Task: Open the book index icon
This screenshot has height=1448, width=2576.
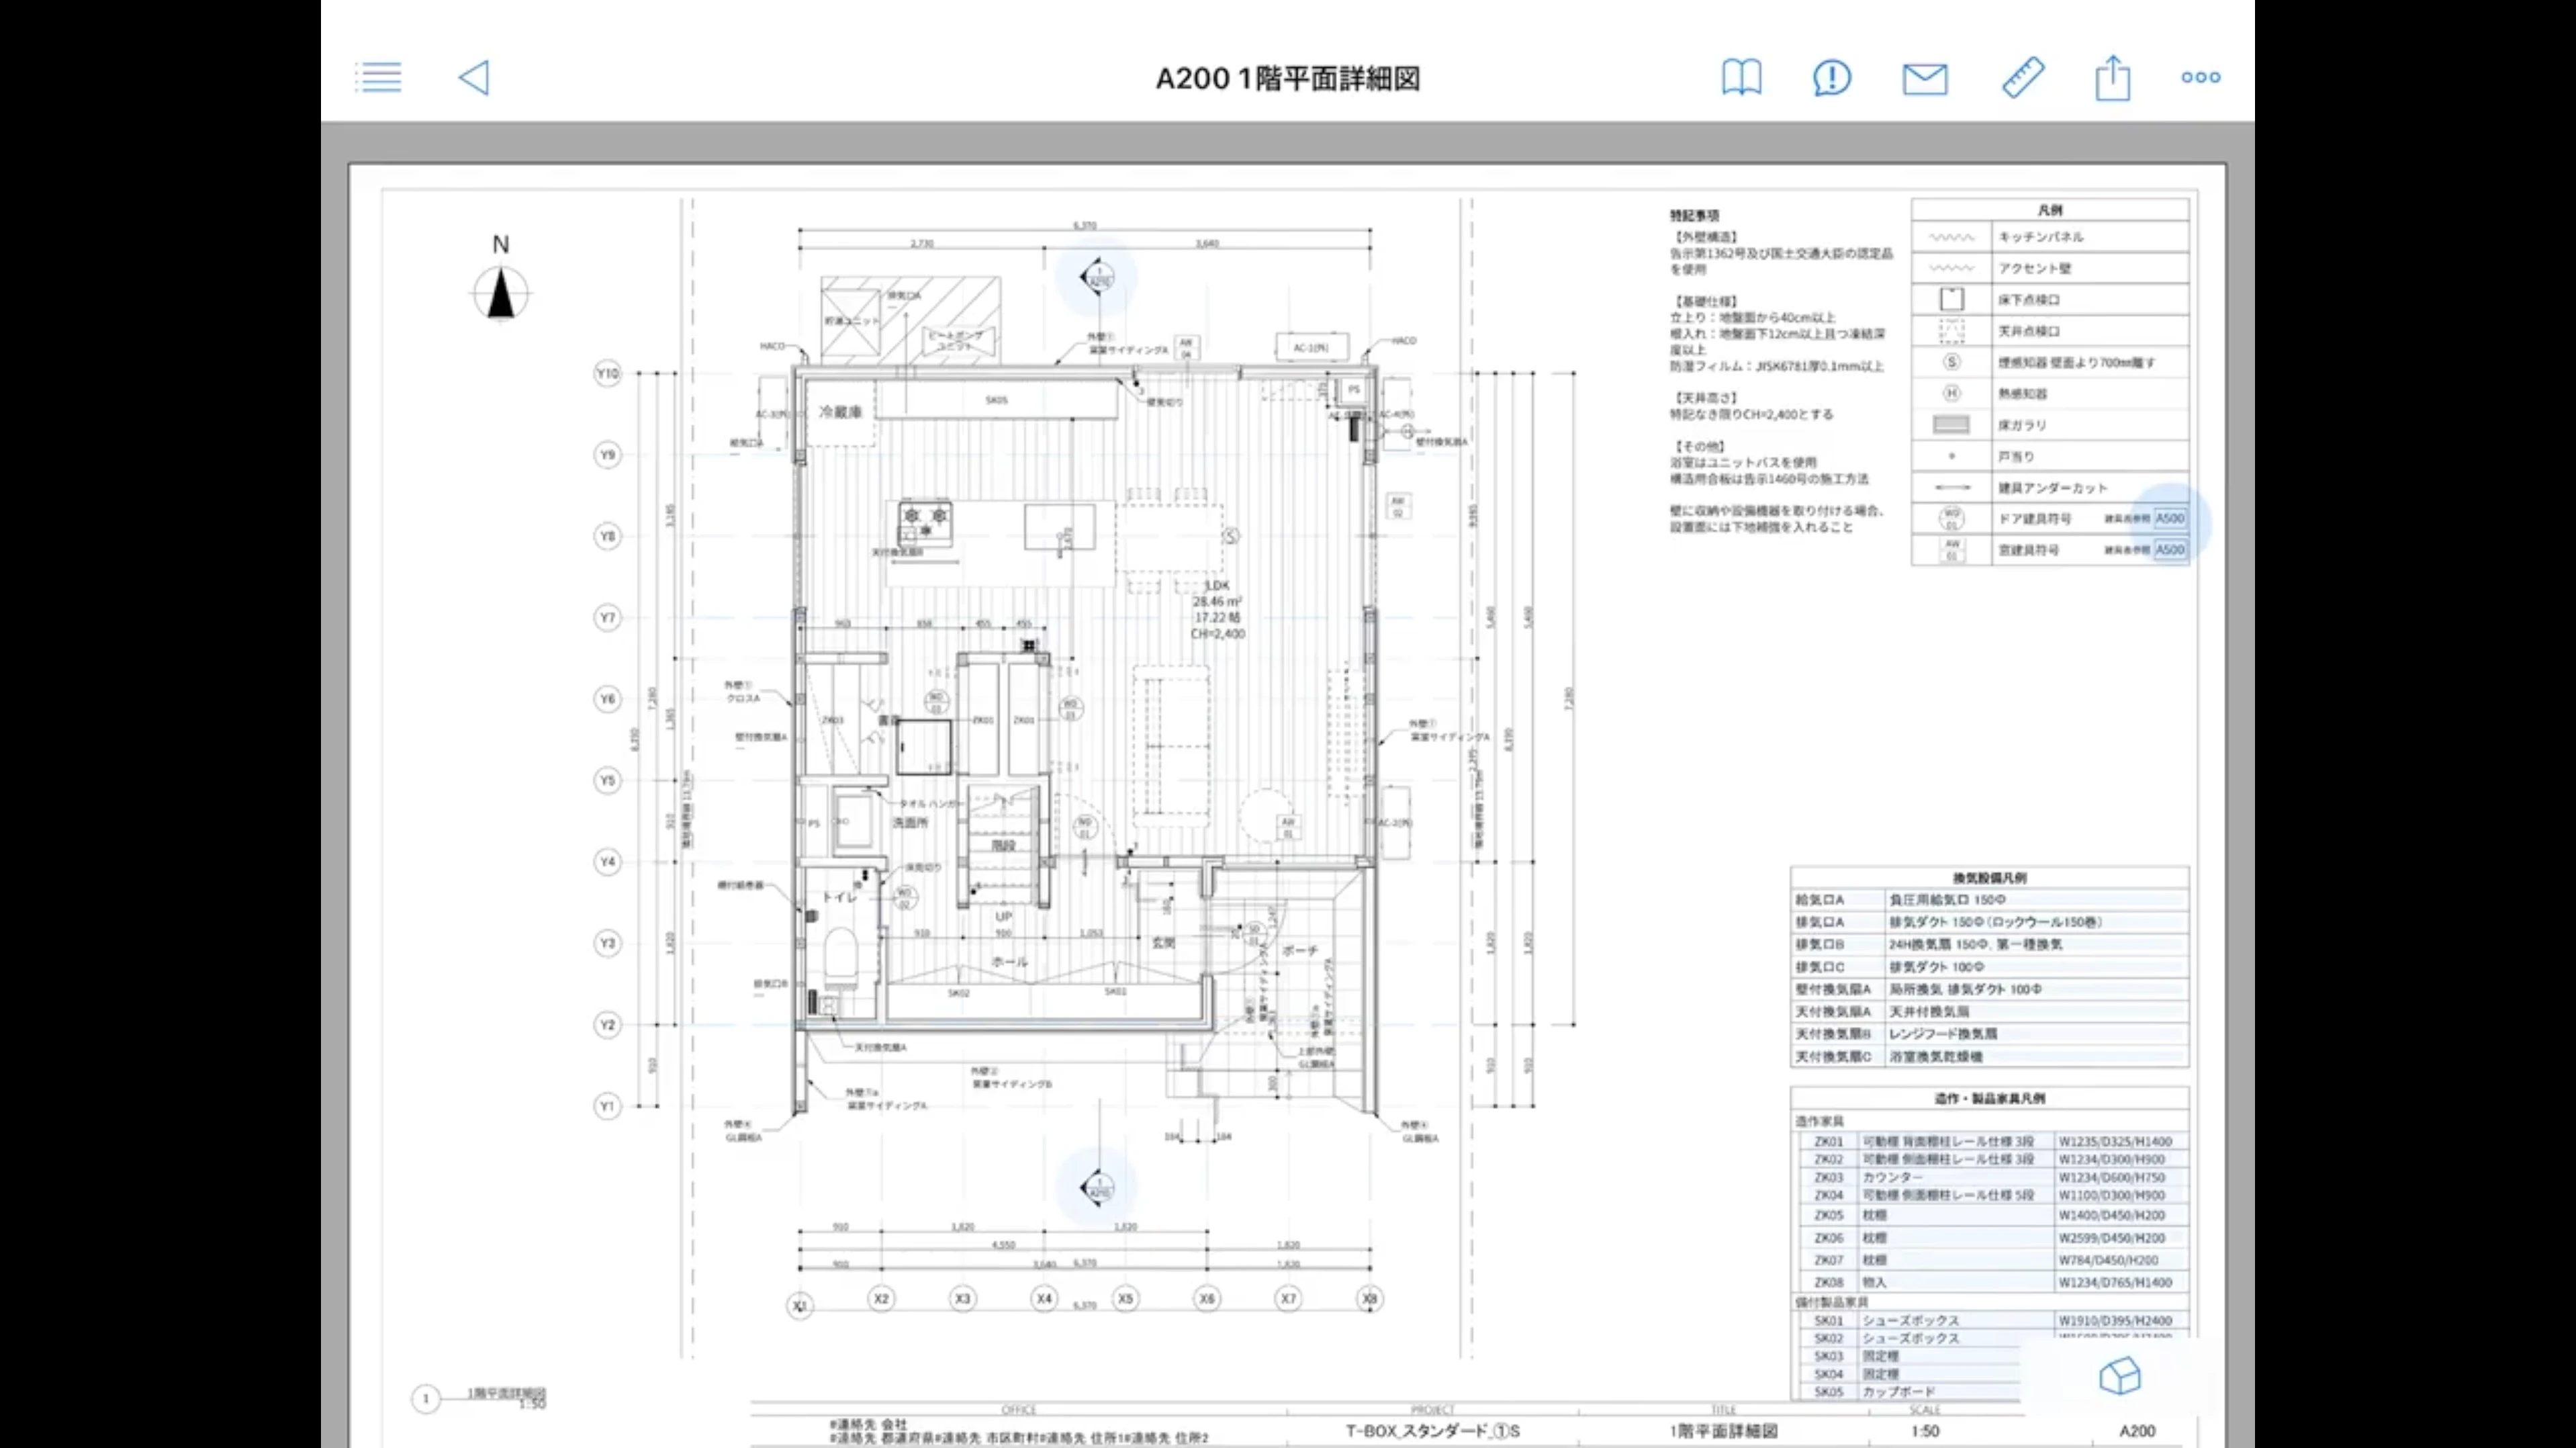Action: [x=1741, y=77]
